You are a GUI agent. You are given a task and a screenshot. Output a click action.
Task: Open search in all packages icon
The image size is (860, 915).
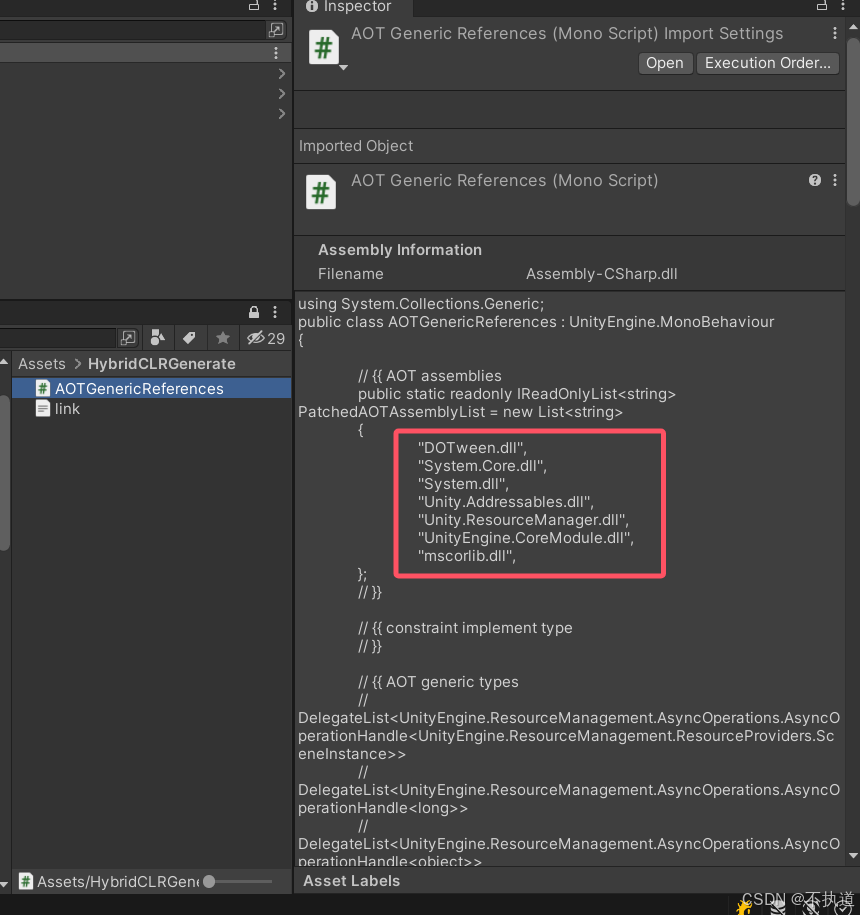128,338
